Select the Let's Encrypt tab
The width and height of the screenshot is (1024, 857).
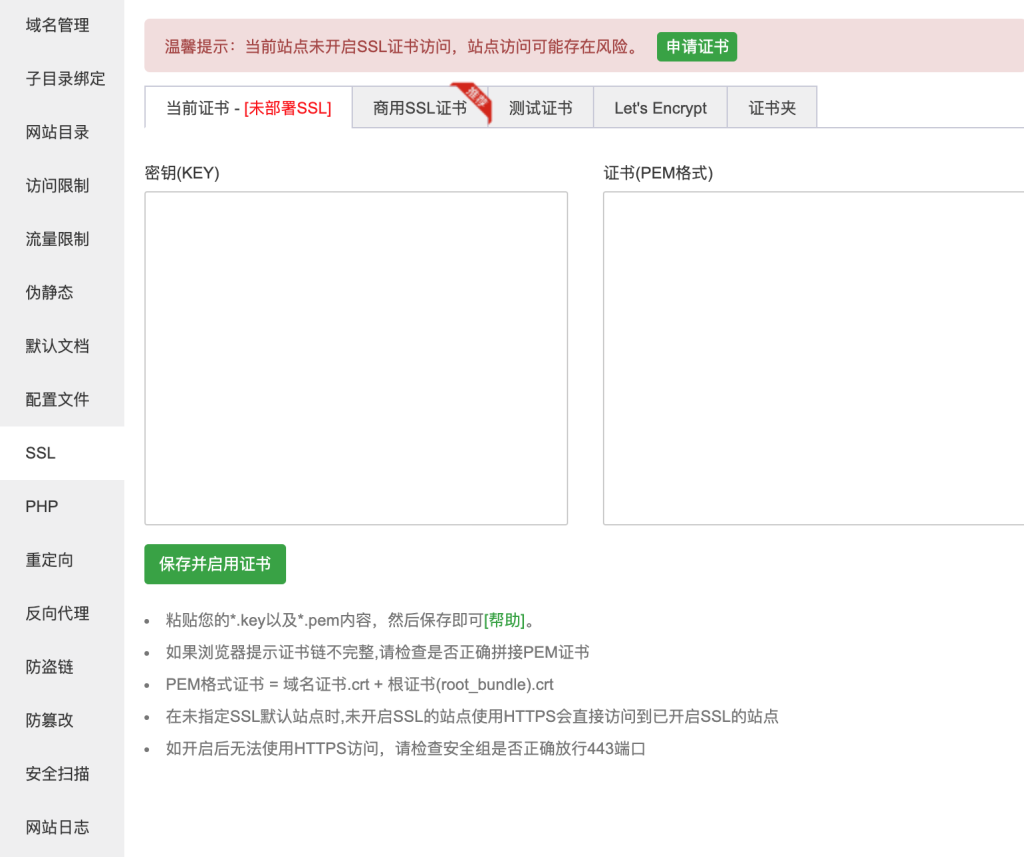[660, 106]
